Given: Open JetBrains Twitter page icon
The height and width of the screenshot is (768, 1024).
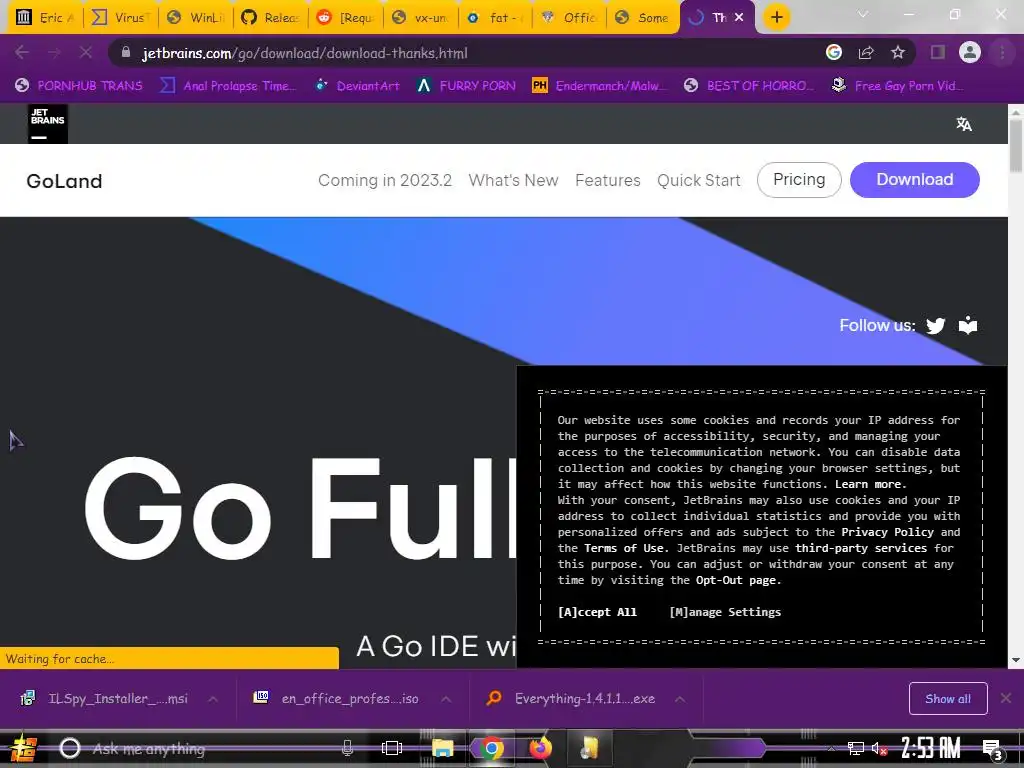Looking at the screenshot, I should tap(936, 325).
